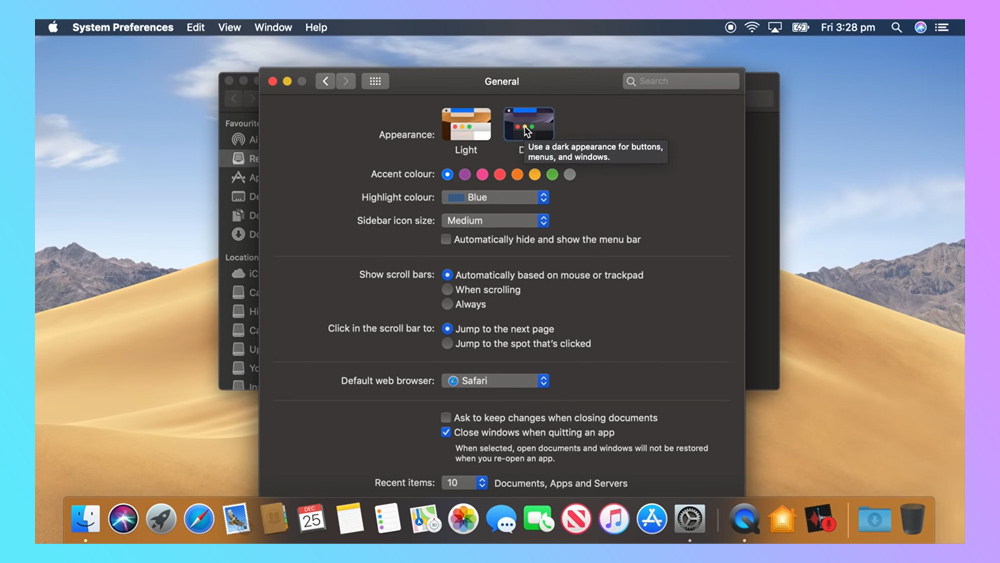Open the Apple menu
Image resolution: width=1000 pixels, height=563 pixels.
tap(53, 27)
